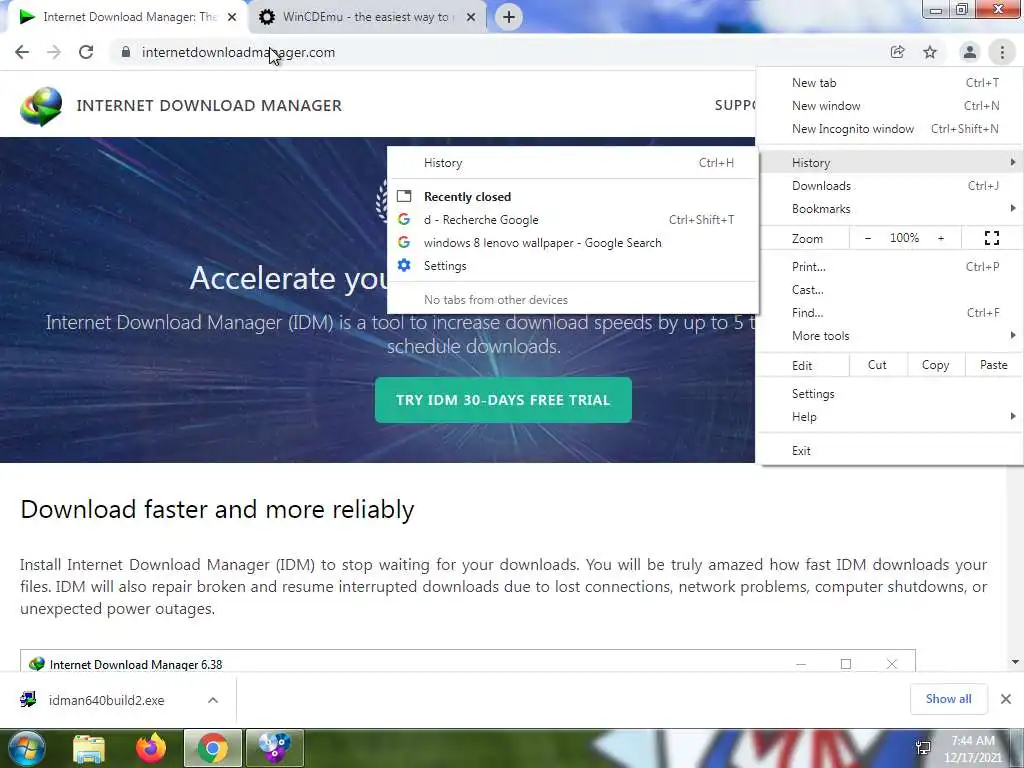Reopen windows 8 lenovo wallpaper search
This screenshot has width=1024, height=768.
[x=573, y=243]
